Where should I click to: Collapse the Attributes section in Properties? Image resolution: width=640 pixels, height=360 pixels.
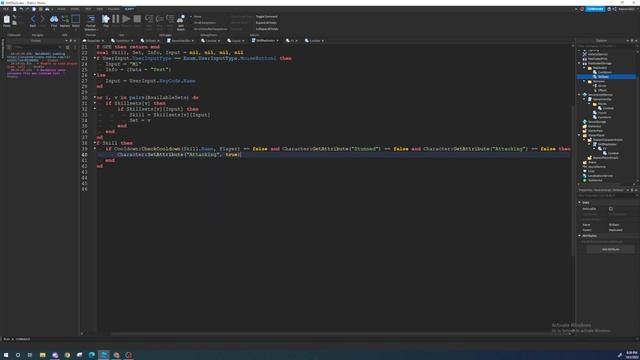click(x=580, y=236)
